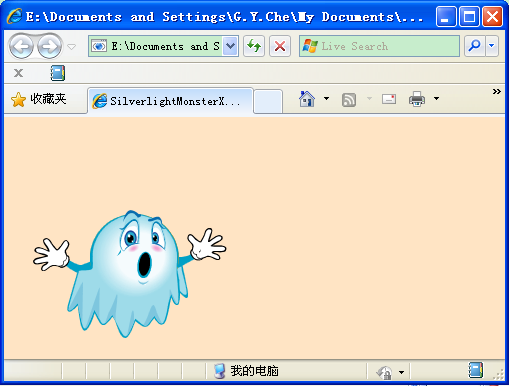
Task: Expand the Home button dropdown arrow
Action: [326, 99]
